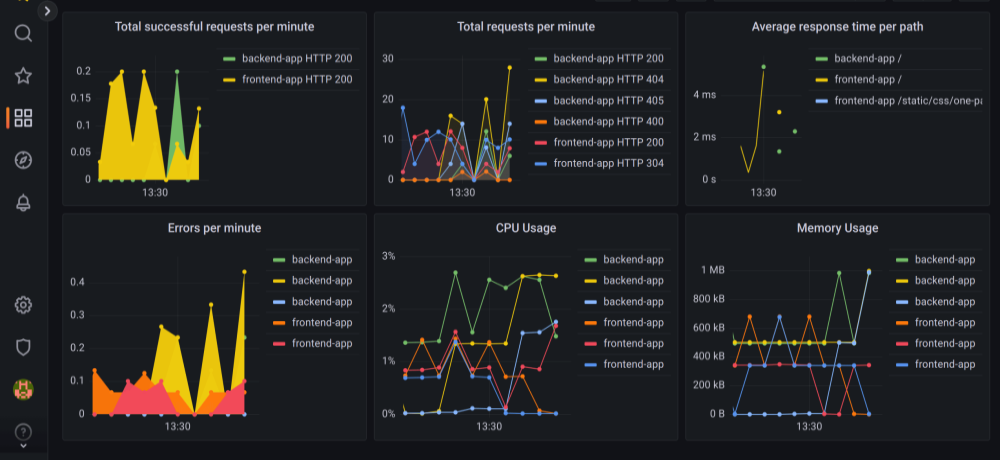The width and height of the screenshot is (1000, 460).
Task: Toggle backend-app HTTP 200 in Total requests legend
Action: [608, 59]
